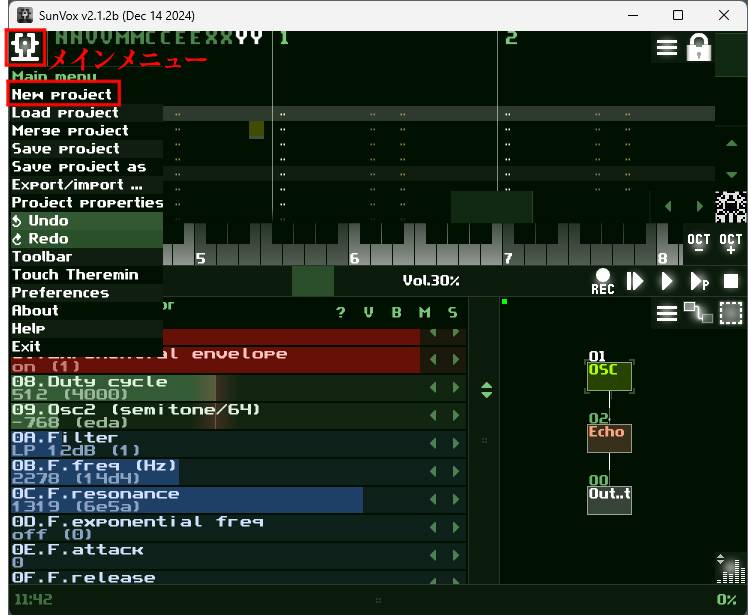Increase F.freq with right arrow
Viewport: 748px width, 615px height.
456,471
